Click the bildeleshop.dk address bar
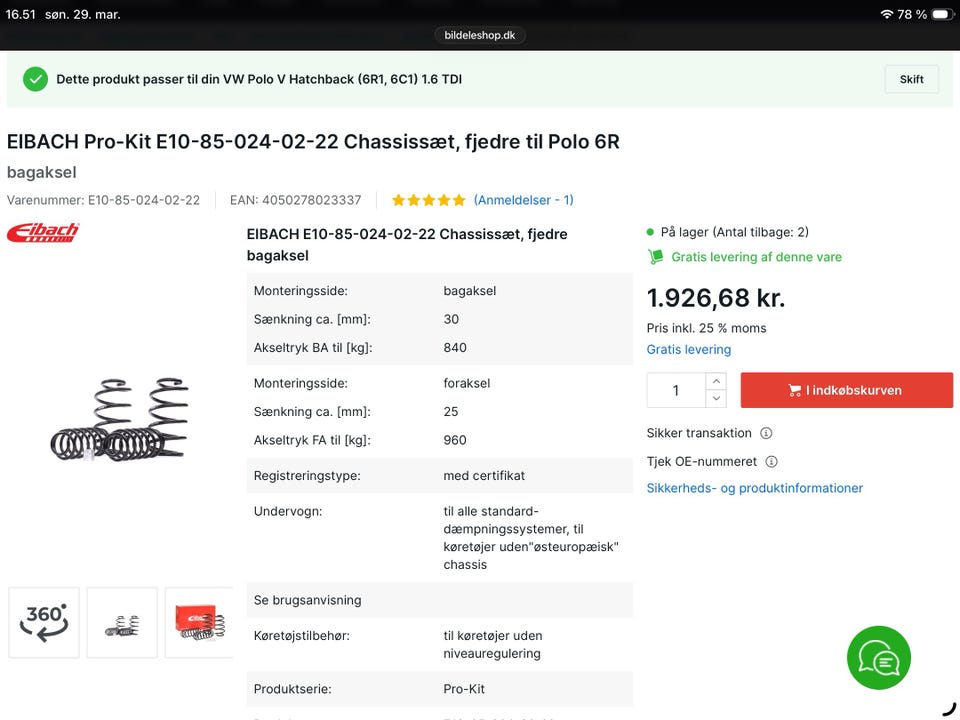 coord(481,35)
